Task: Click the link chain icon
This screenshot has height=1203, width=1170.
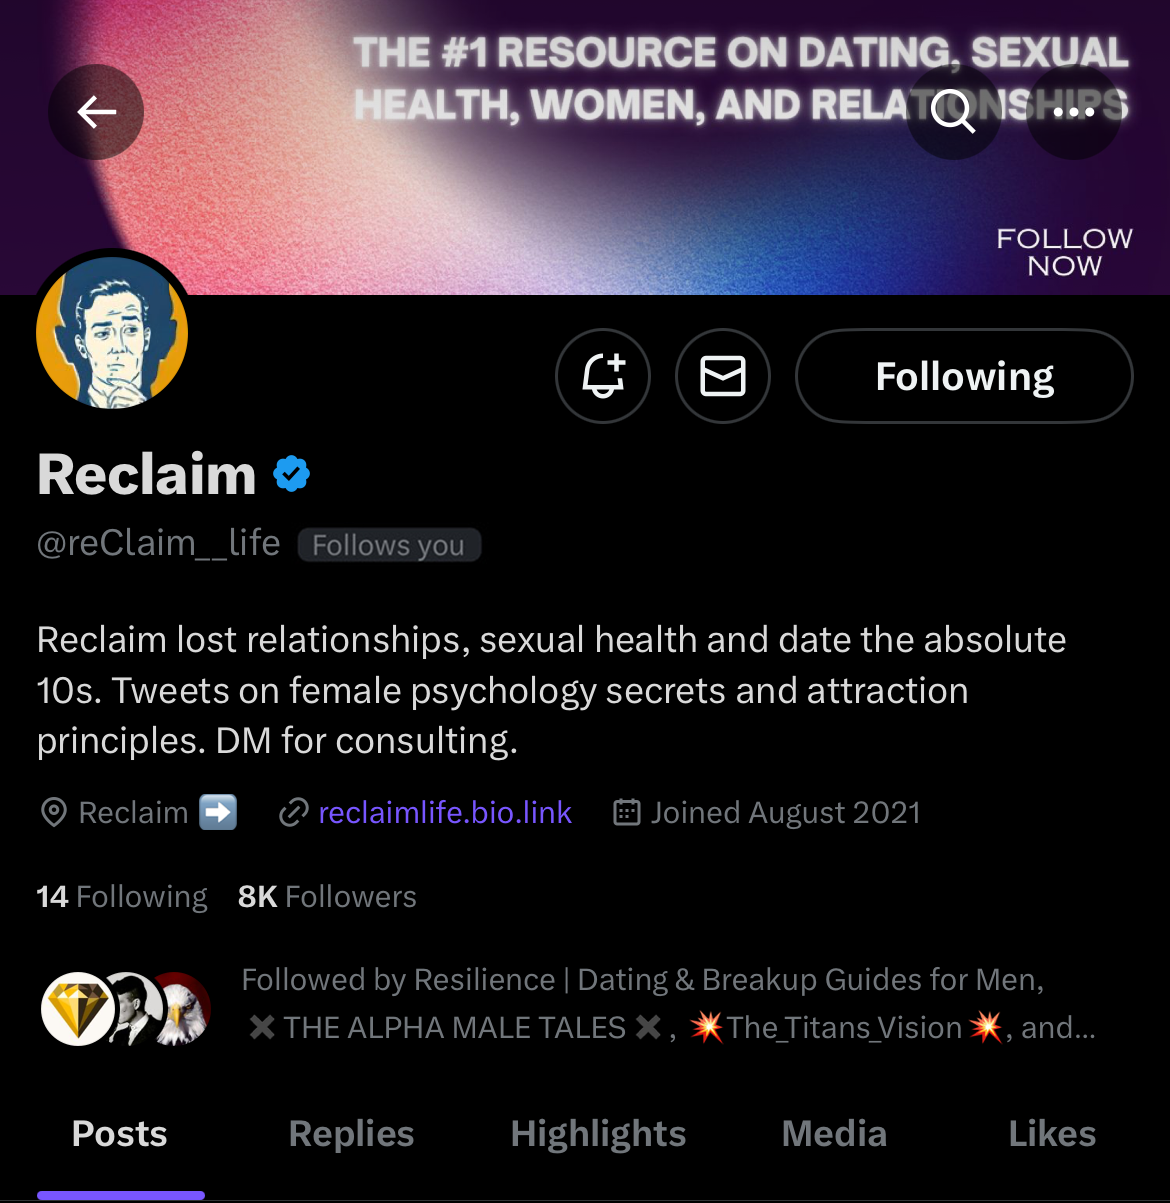Action: click(x=293, y=812)
